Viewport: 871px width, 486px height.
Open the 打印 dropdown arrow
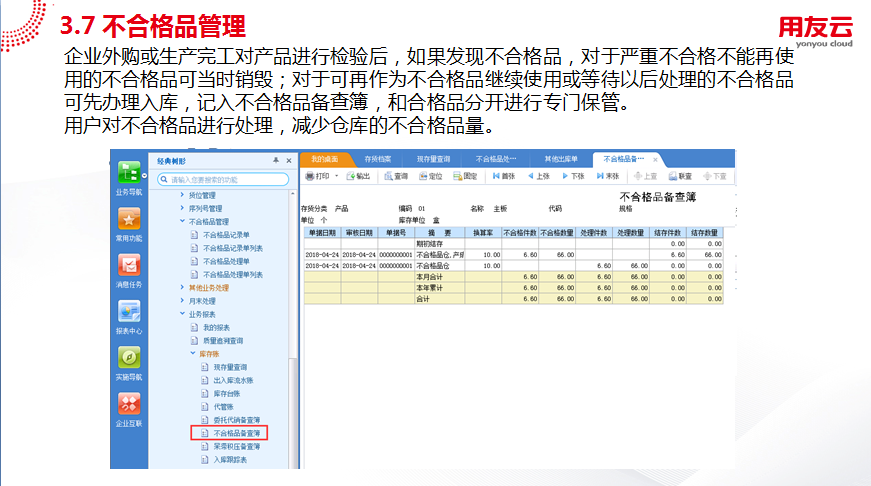[x=337, y=176]
